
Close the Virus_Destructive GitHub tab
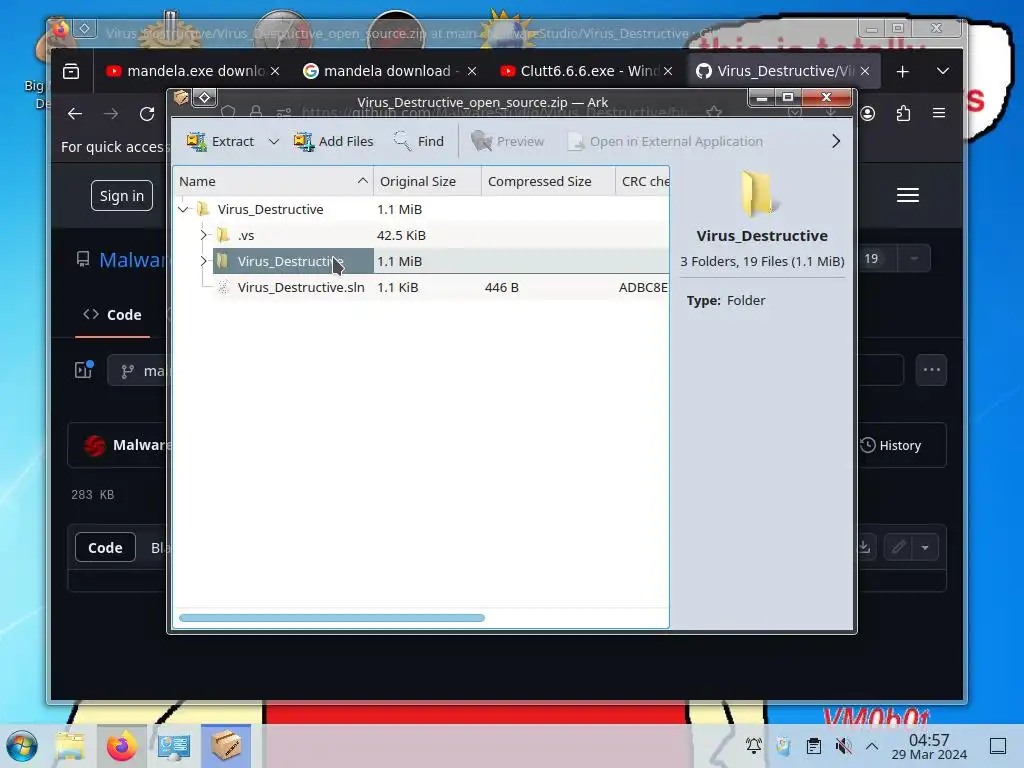[x=865, y=71]
